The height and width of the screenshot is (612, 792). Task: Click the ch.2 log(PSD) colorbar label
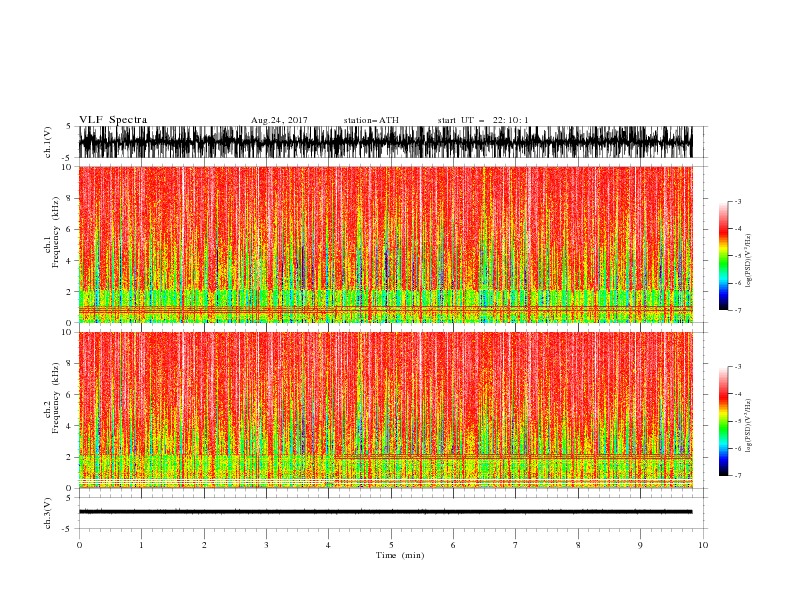pyautogui.click(x=748, y=426)
